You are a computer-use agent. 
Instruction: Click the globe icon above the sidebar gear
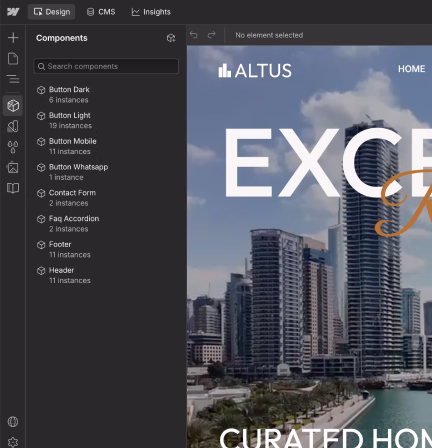tap(13, 422)
